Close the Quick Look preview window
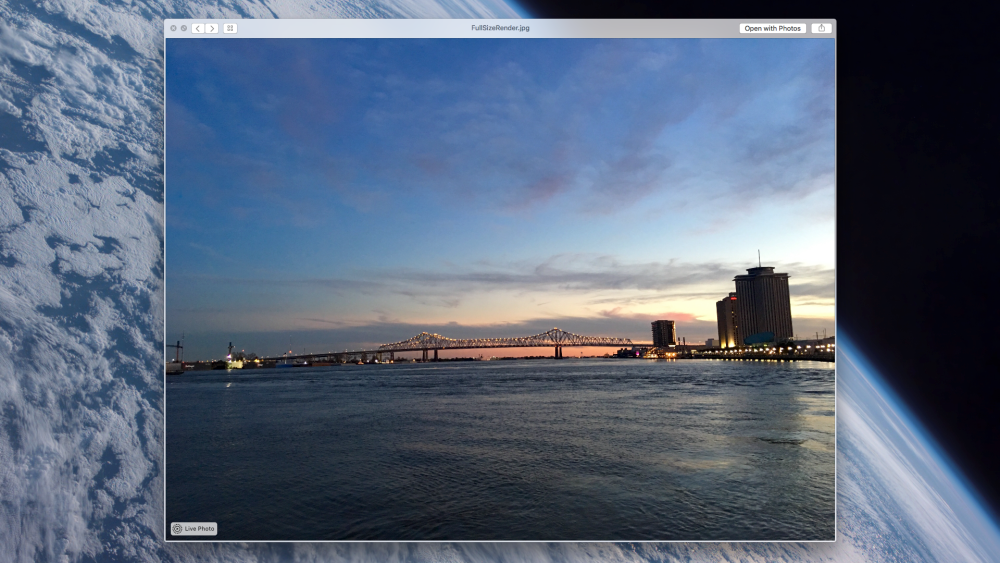This screenshot has width=1000, height=563. (x=173, y=28)
